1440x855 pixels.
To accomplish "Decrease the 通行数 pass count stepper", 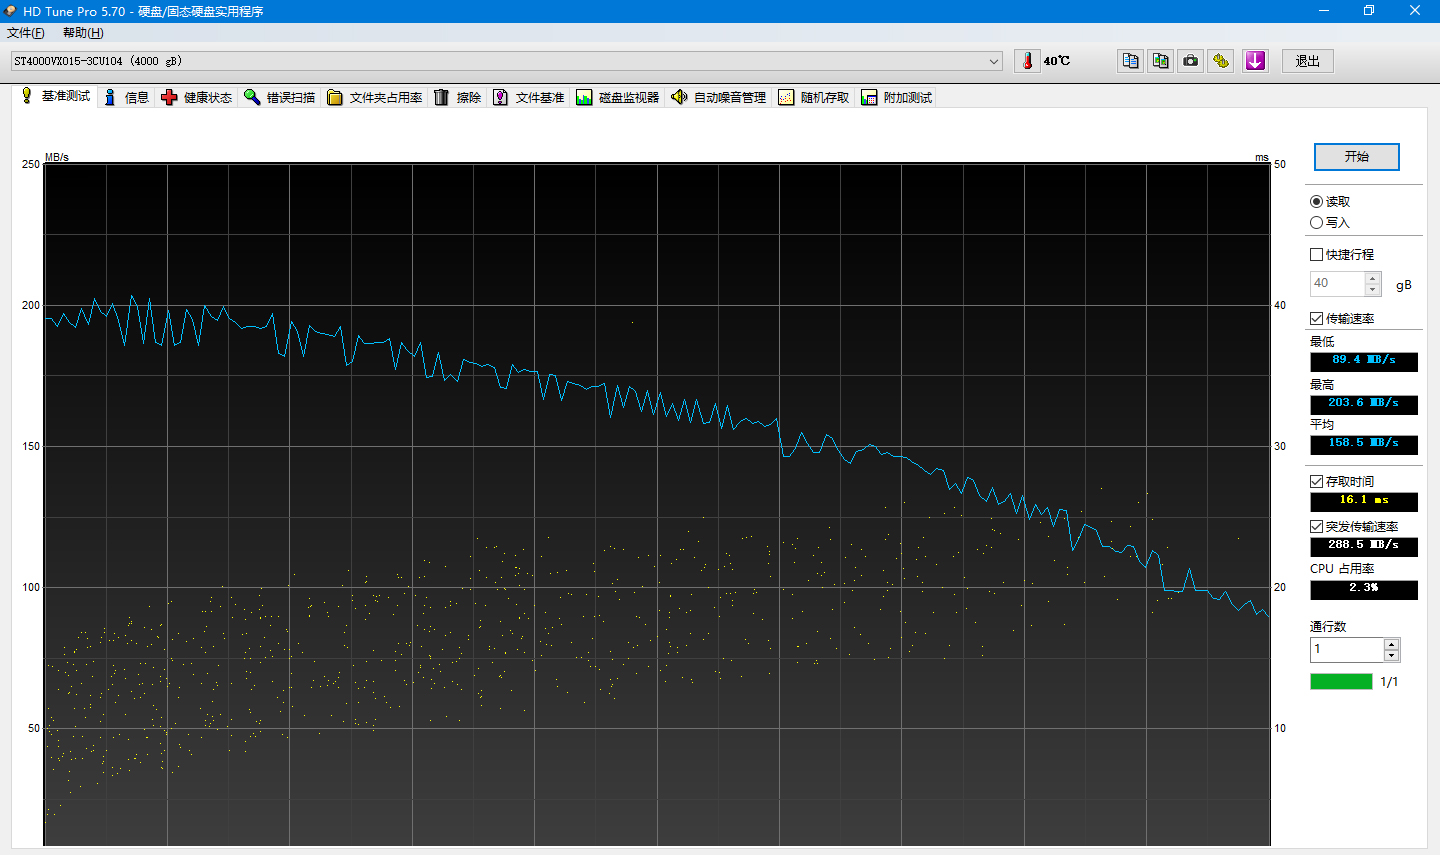I will coord(1391,656).
